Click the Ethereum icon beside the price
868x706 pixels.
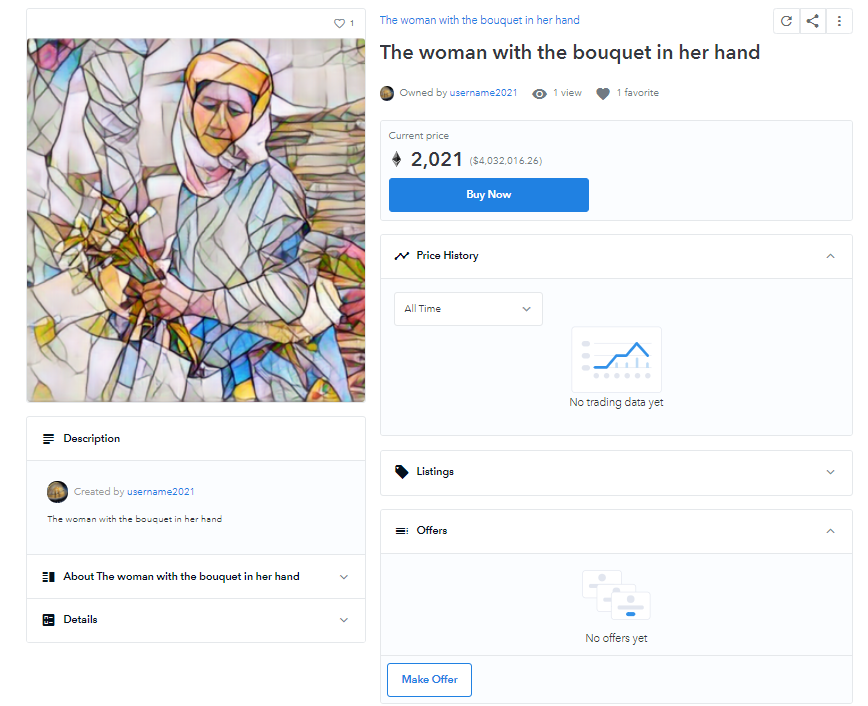point(396,159)
